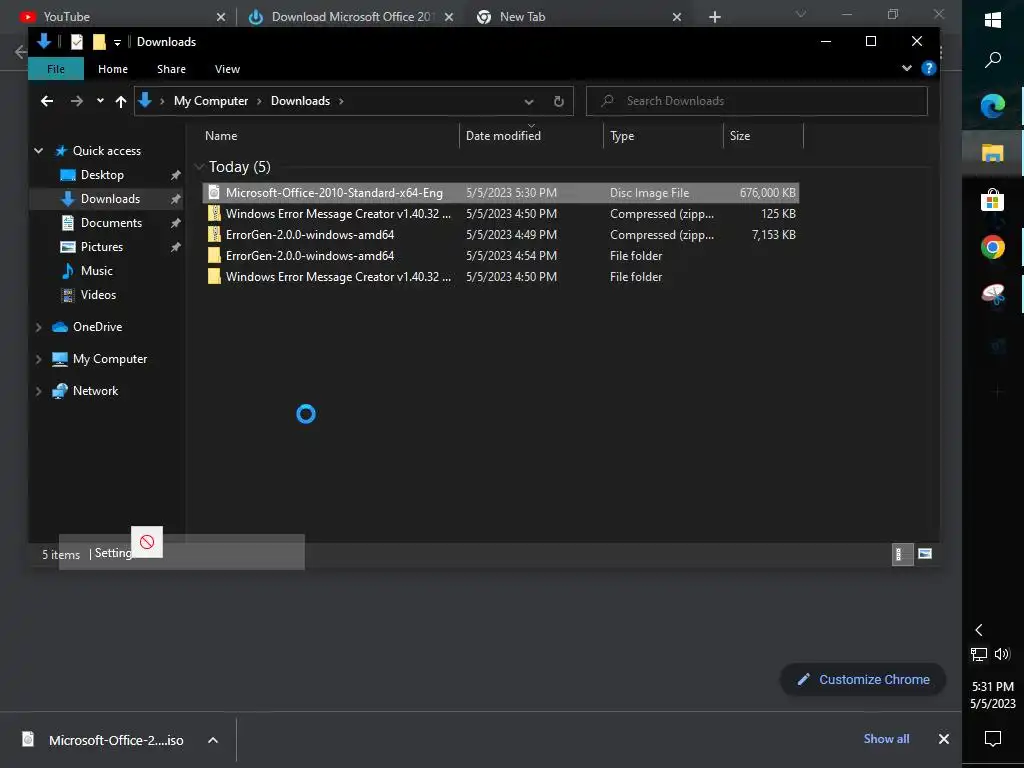Click the Desktop pin icon
Screen dimensions: 1024x768
tap(175, 175)
